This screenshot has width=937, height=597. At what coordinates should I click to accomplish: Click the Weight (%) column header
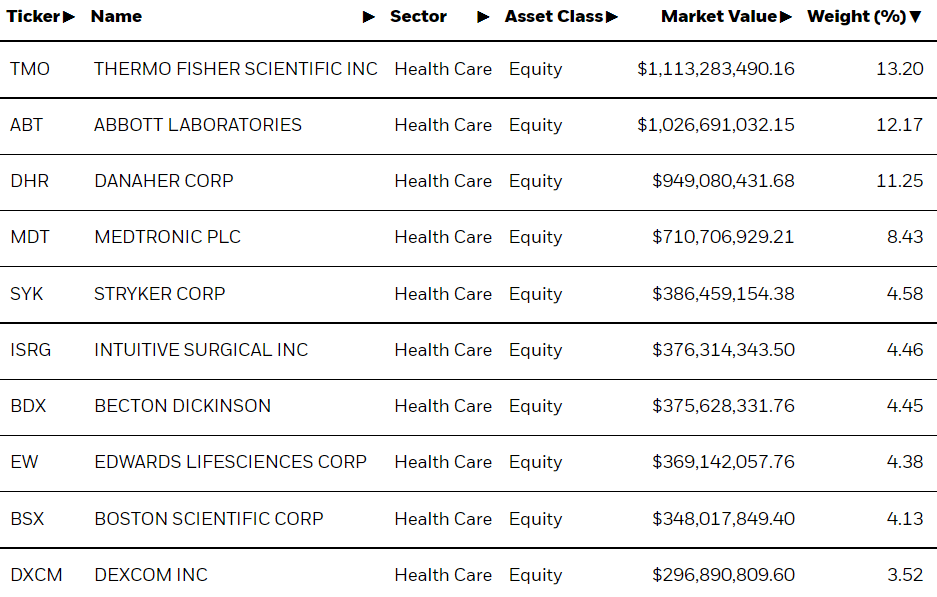pyautogui.click(x=860, y=16)
